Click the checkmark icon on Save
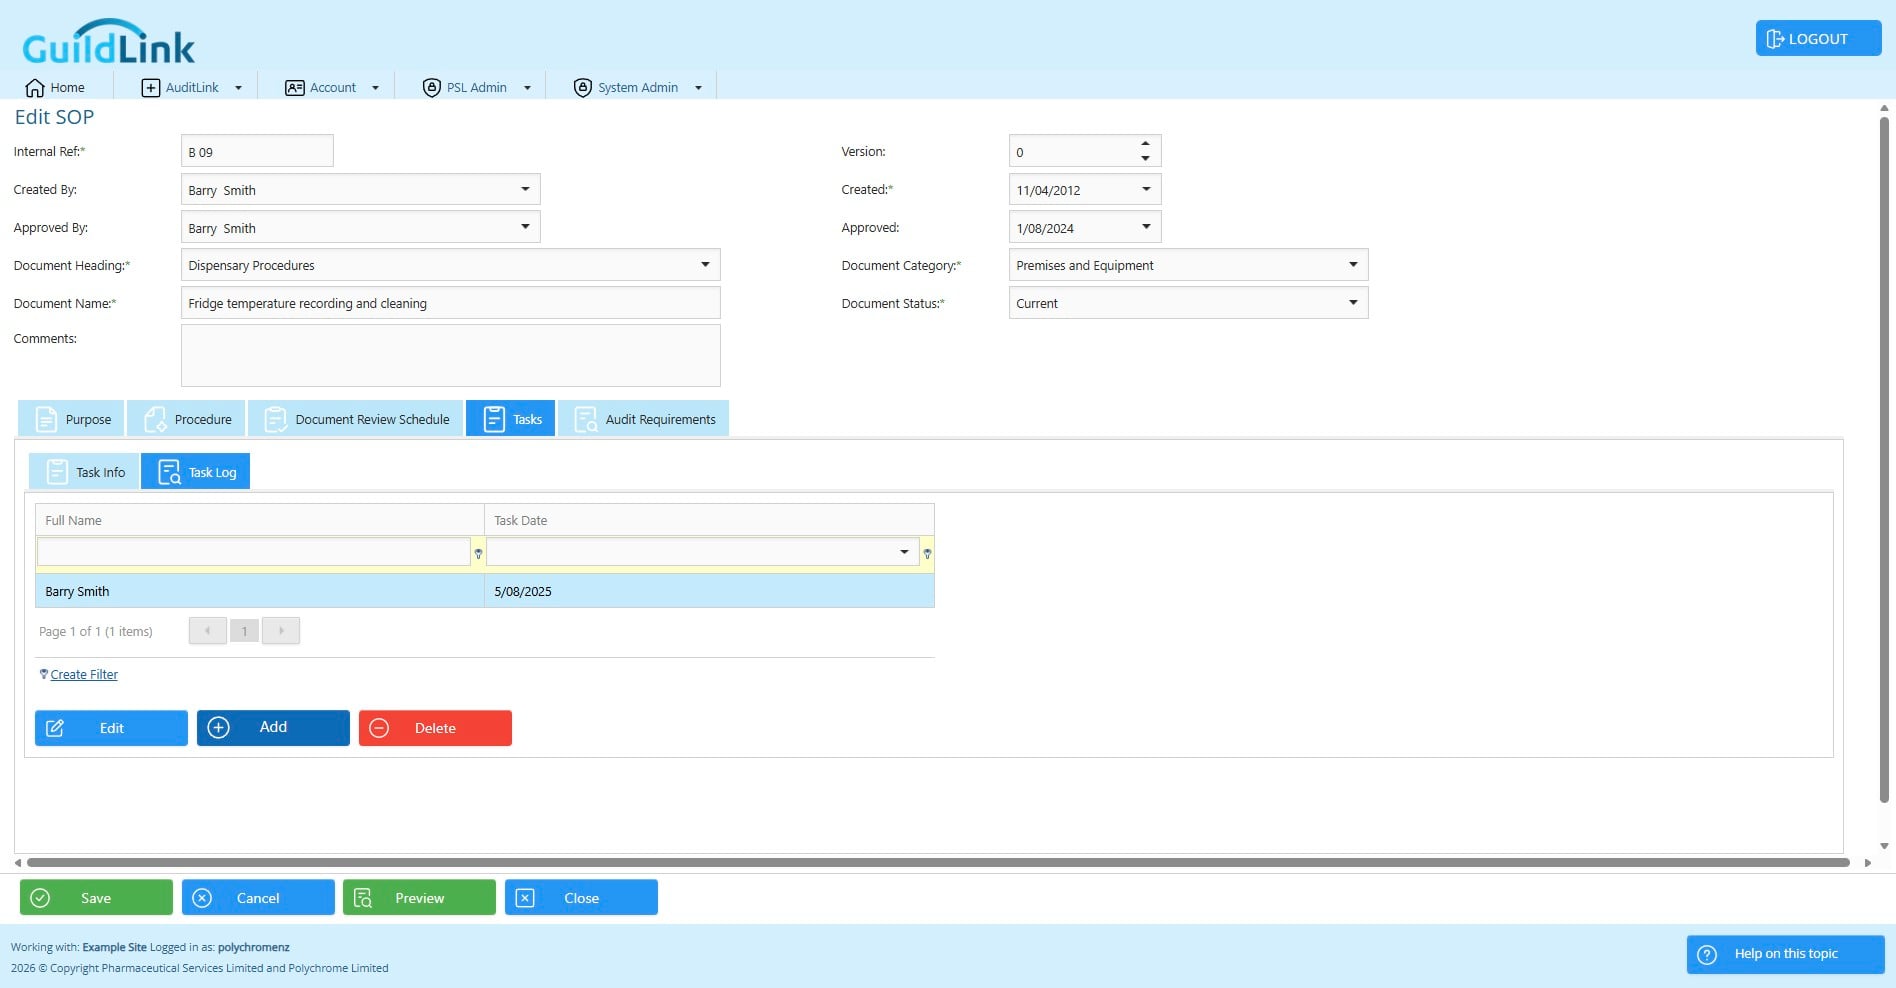This screenshot has width=1896, height=988. click(40, 898)
